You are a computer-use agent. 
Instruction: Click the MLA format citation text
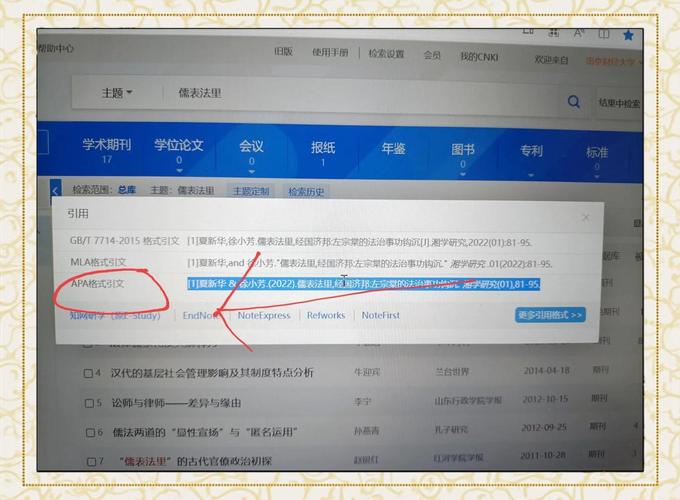369,263
